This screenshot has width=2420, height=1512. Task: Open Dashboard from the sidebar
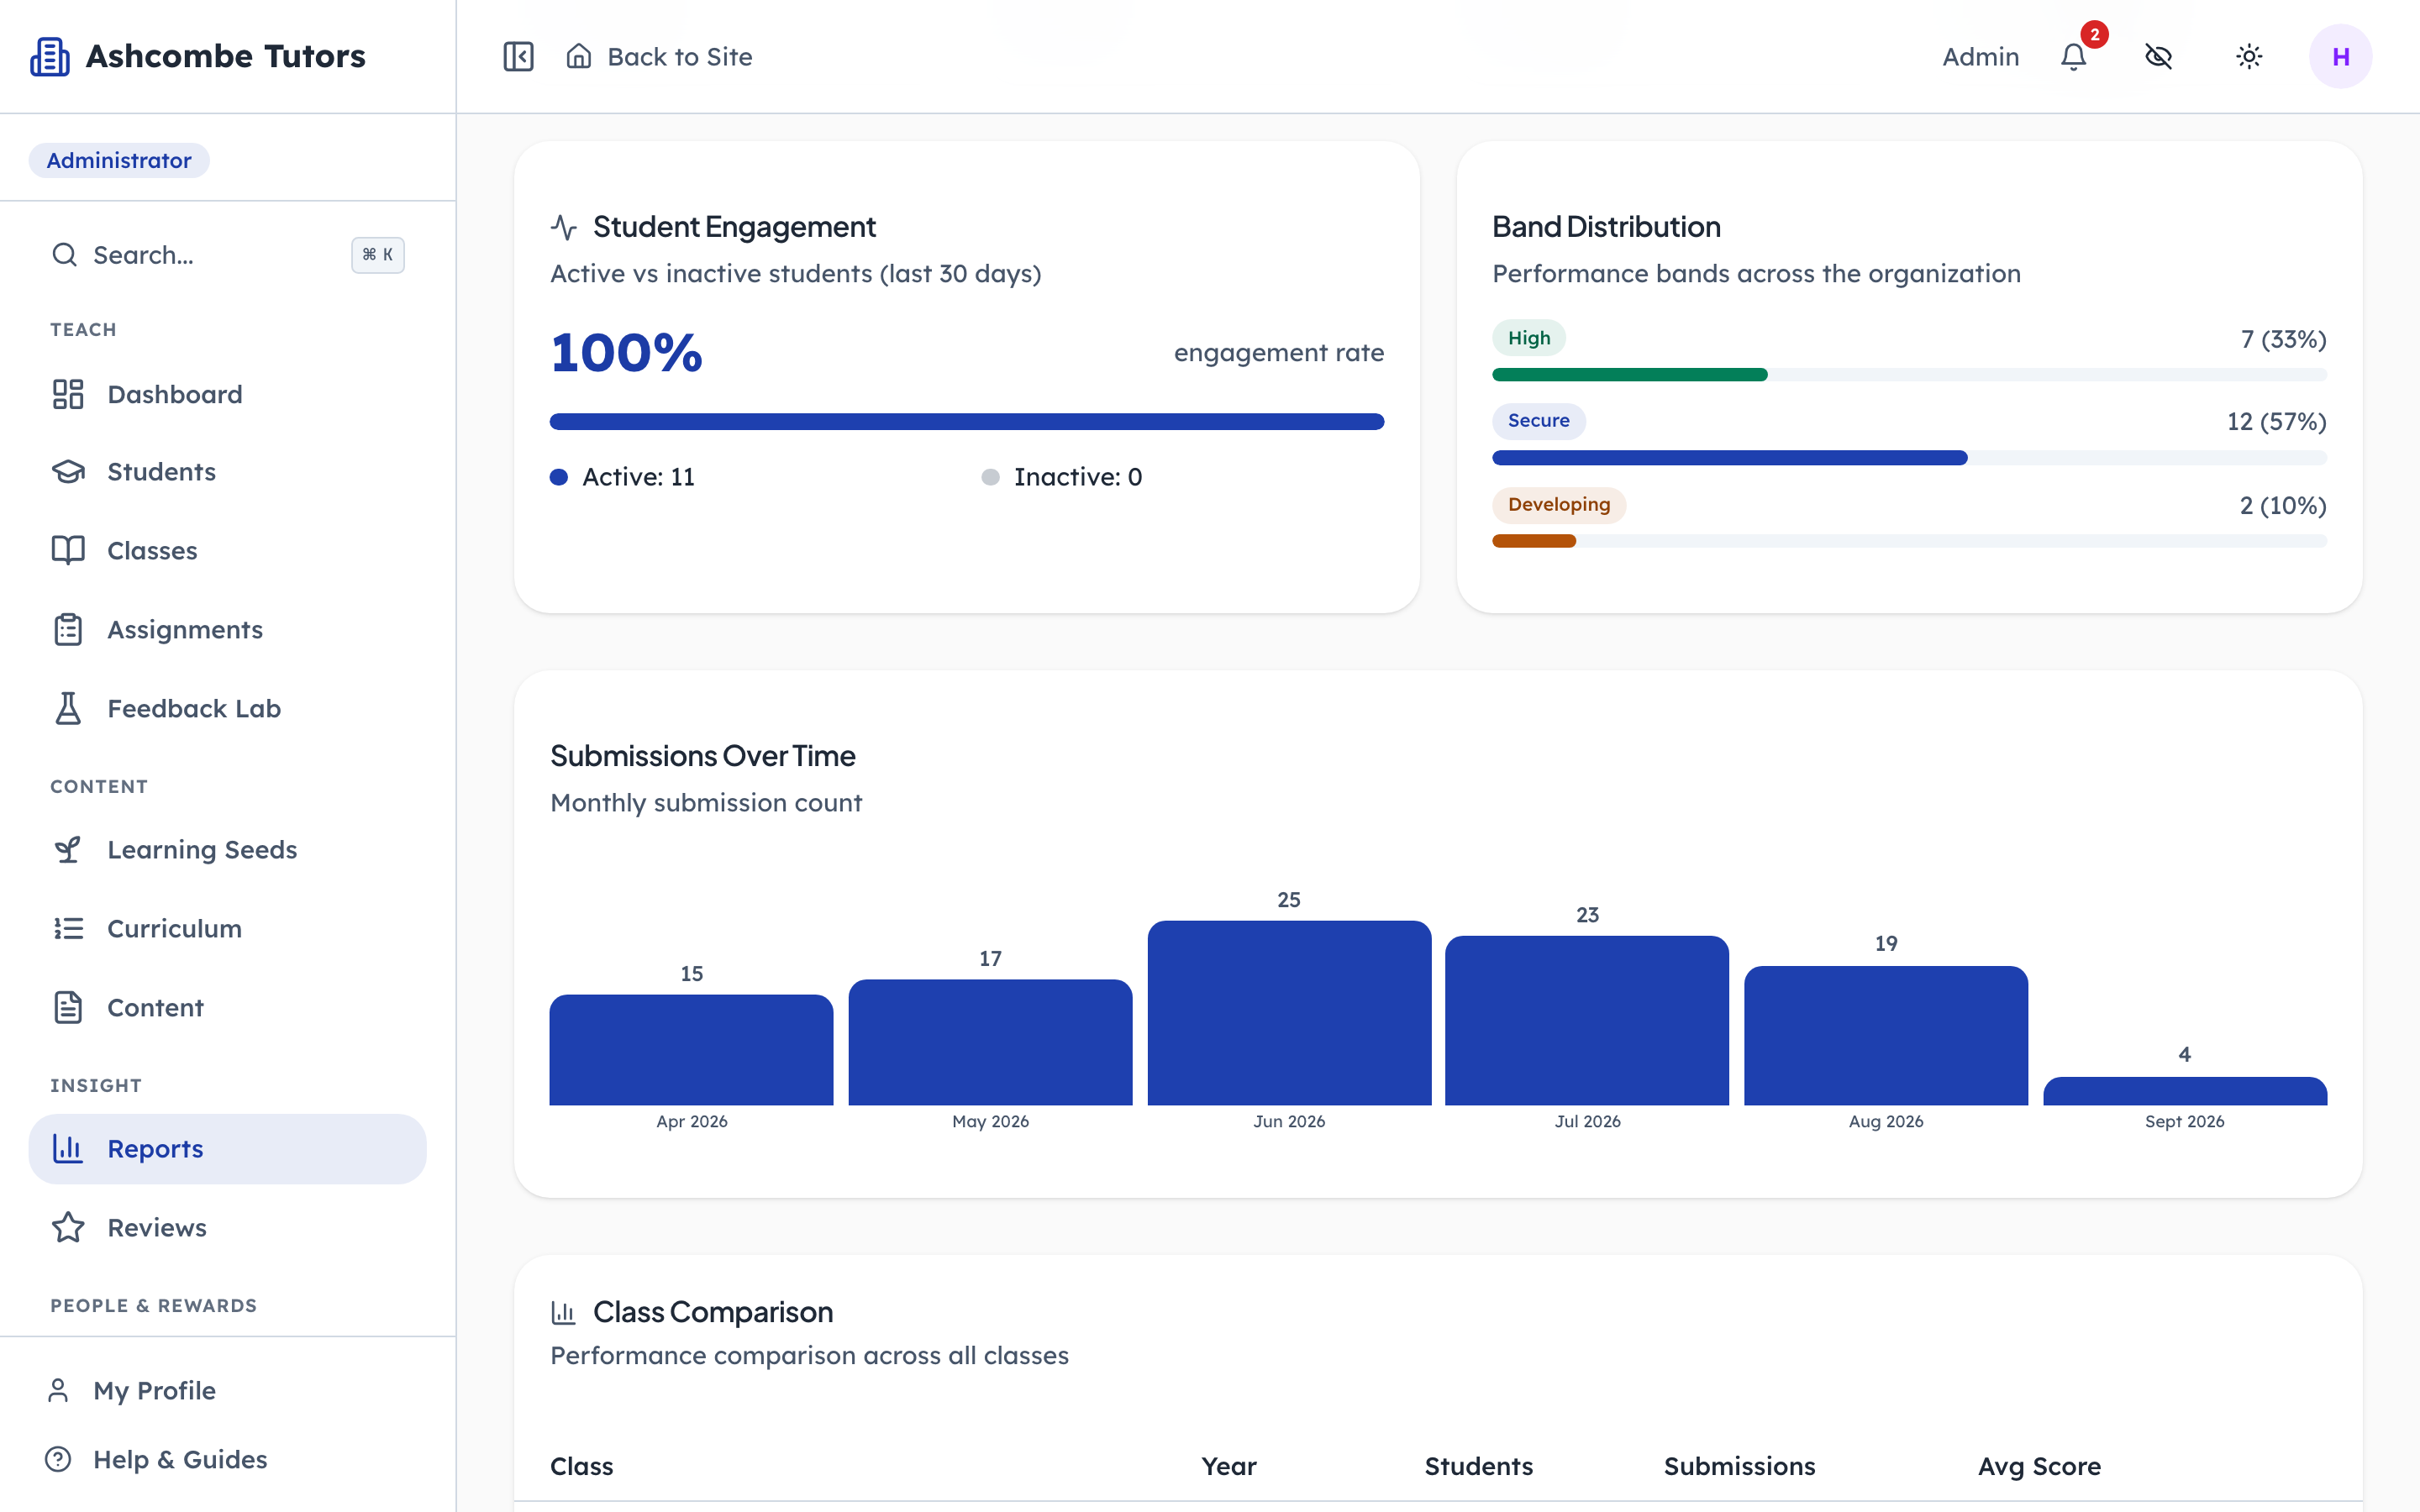[228, 394]
